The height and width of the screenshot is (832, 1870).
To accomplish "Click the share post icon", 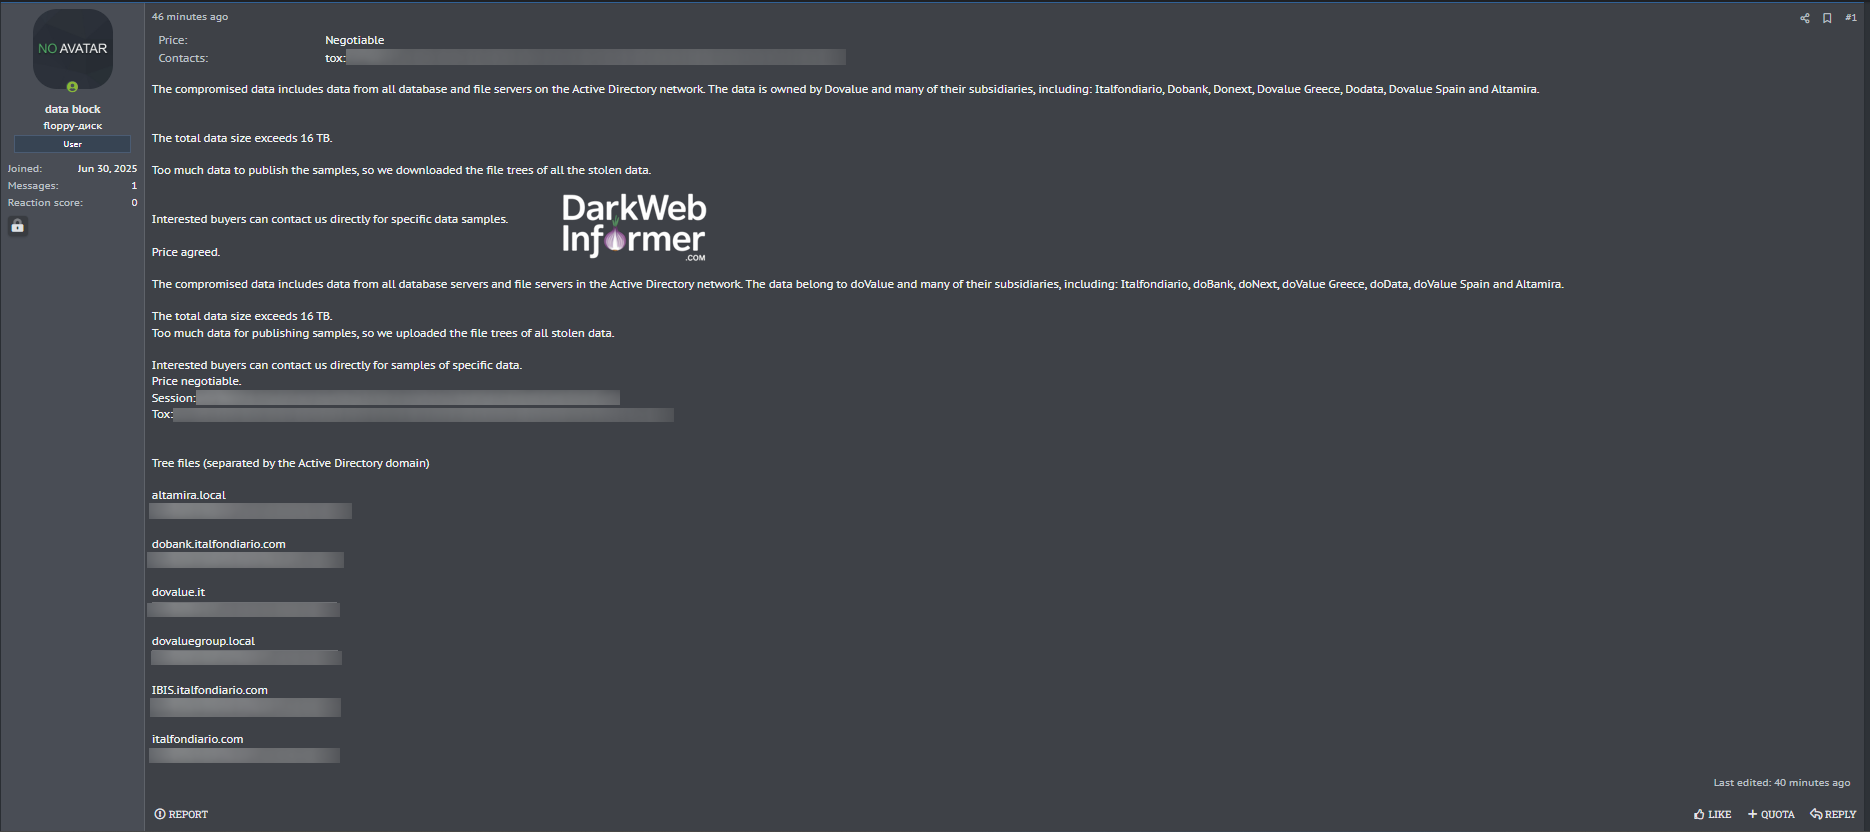I will tap(1804, 18).
